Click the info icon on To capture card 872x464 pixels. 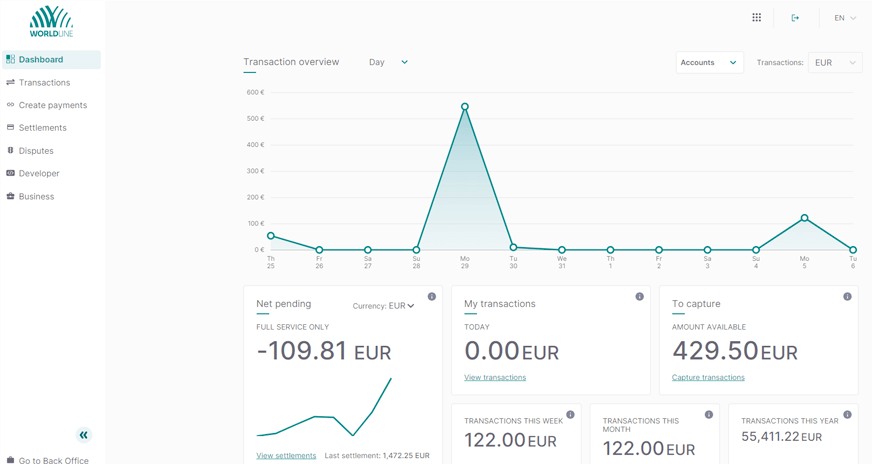click(x=847, y=297)
